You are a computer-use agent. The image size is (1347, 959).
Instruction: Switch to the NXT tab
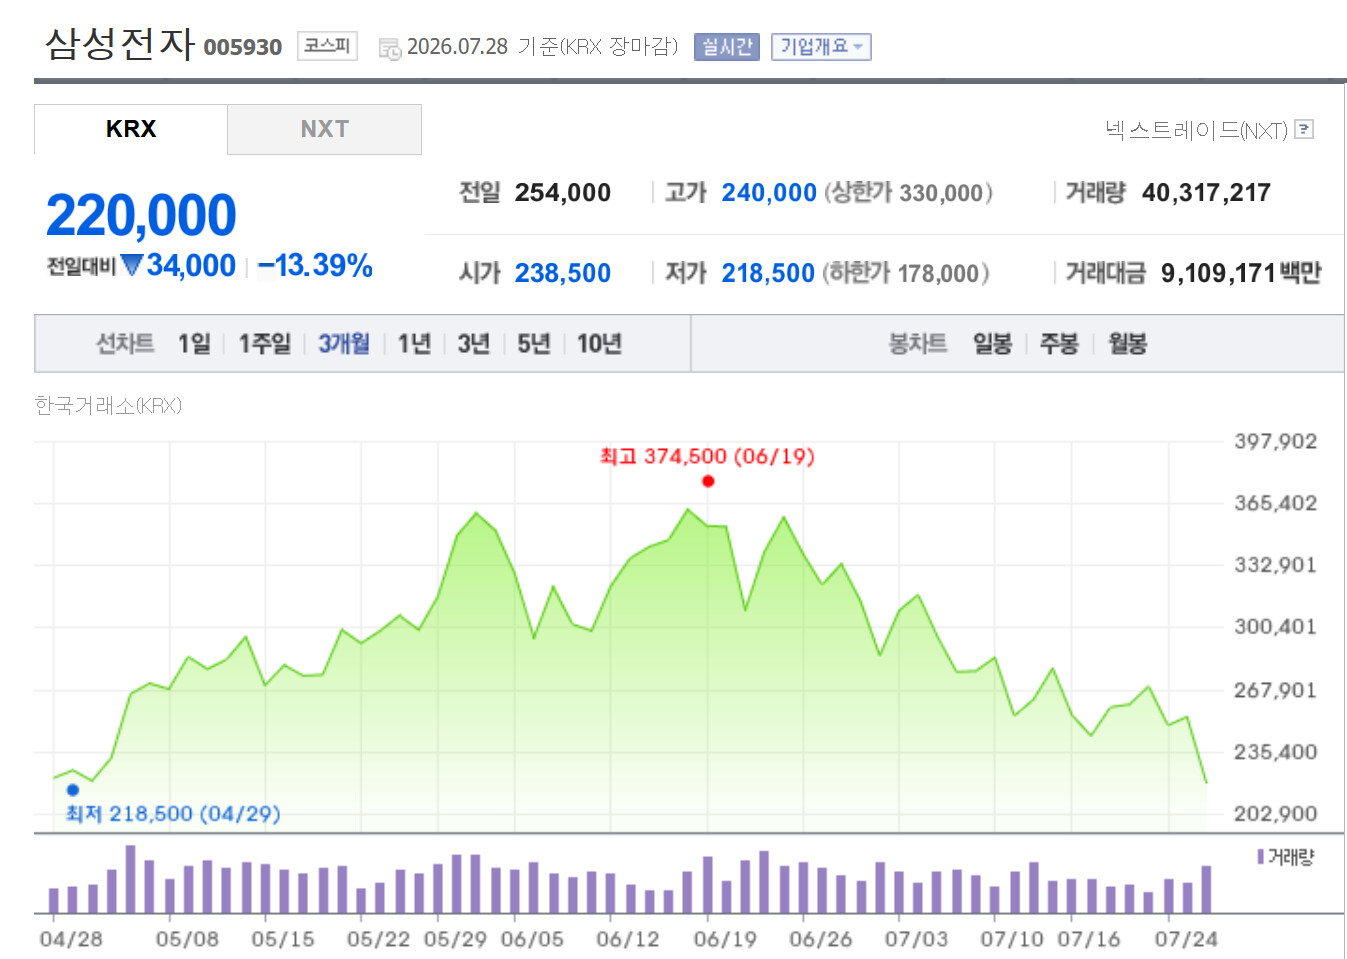pos(324,129)
